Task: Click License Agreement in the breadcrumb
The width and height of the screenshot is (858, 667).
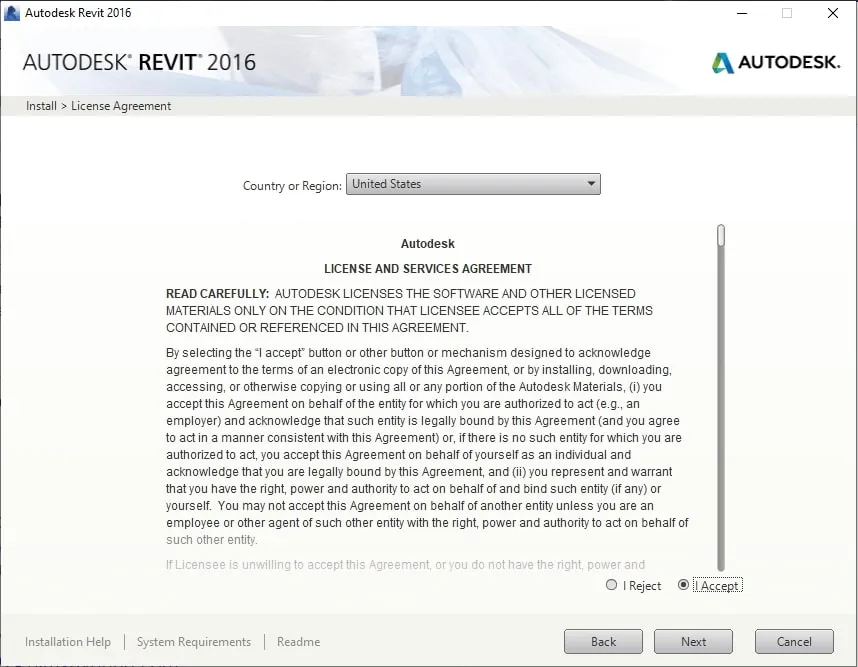Action: [120, 105]
